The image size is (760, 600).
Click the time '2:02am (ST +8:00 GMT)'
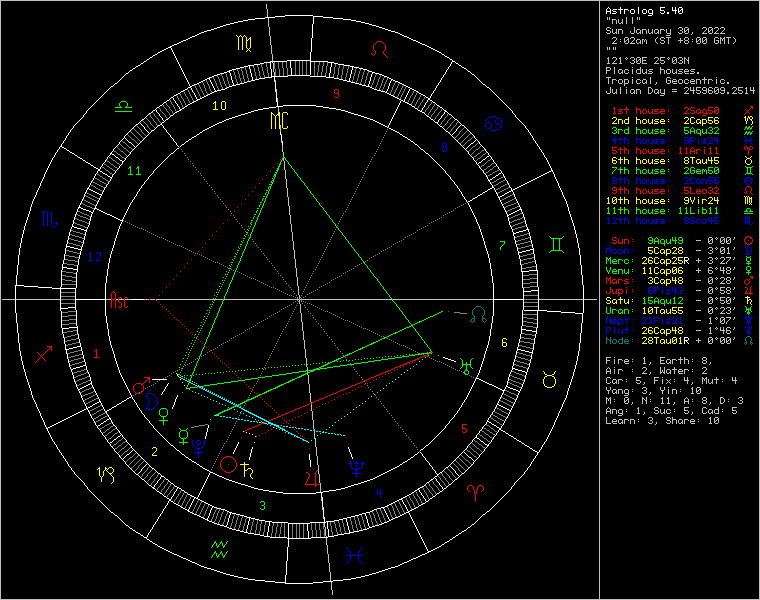pos(674,41)
